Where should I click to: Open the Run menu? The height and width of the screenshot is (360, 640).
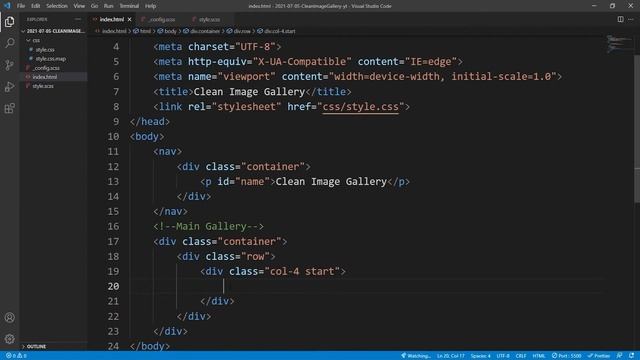tap(109, 6)
